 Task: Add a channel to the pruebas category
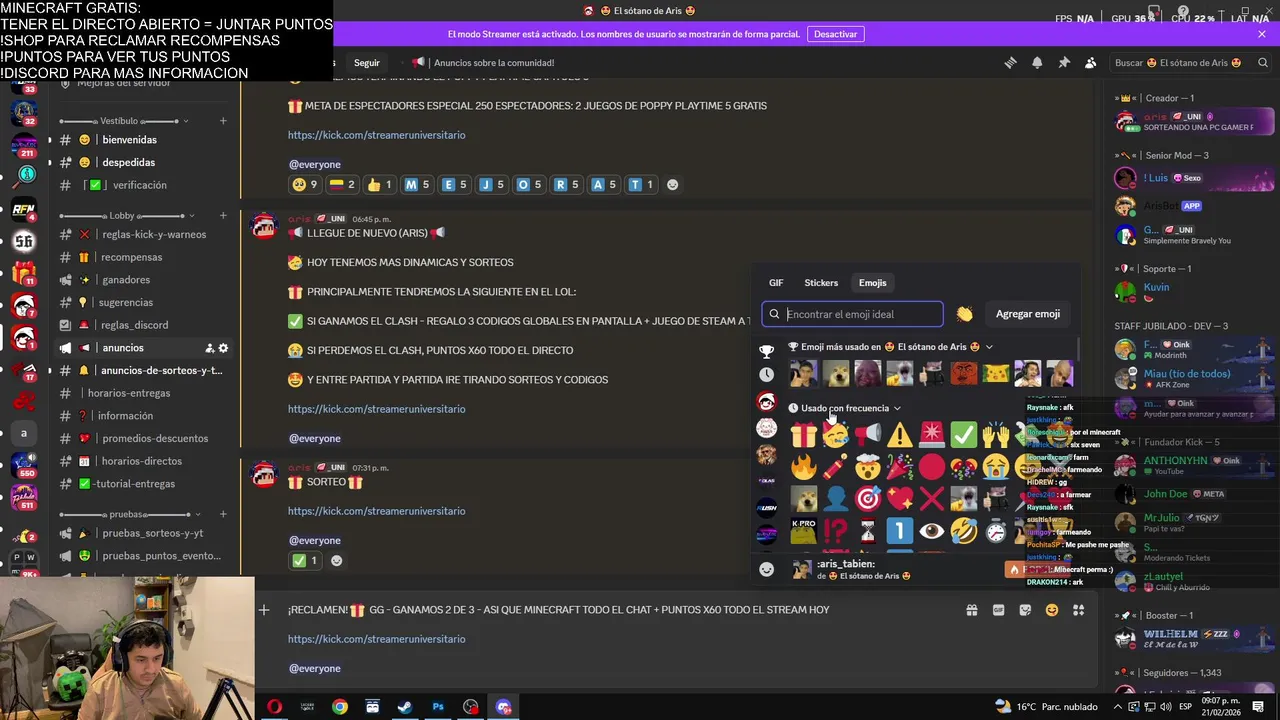pyautogui.click(x=223, y=514)
